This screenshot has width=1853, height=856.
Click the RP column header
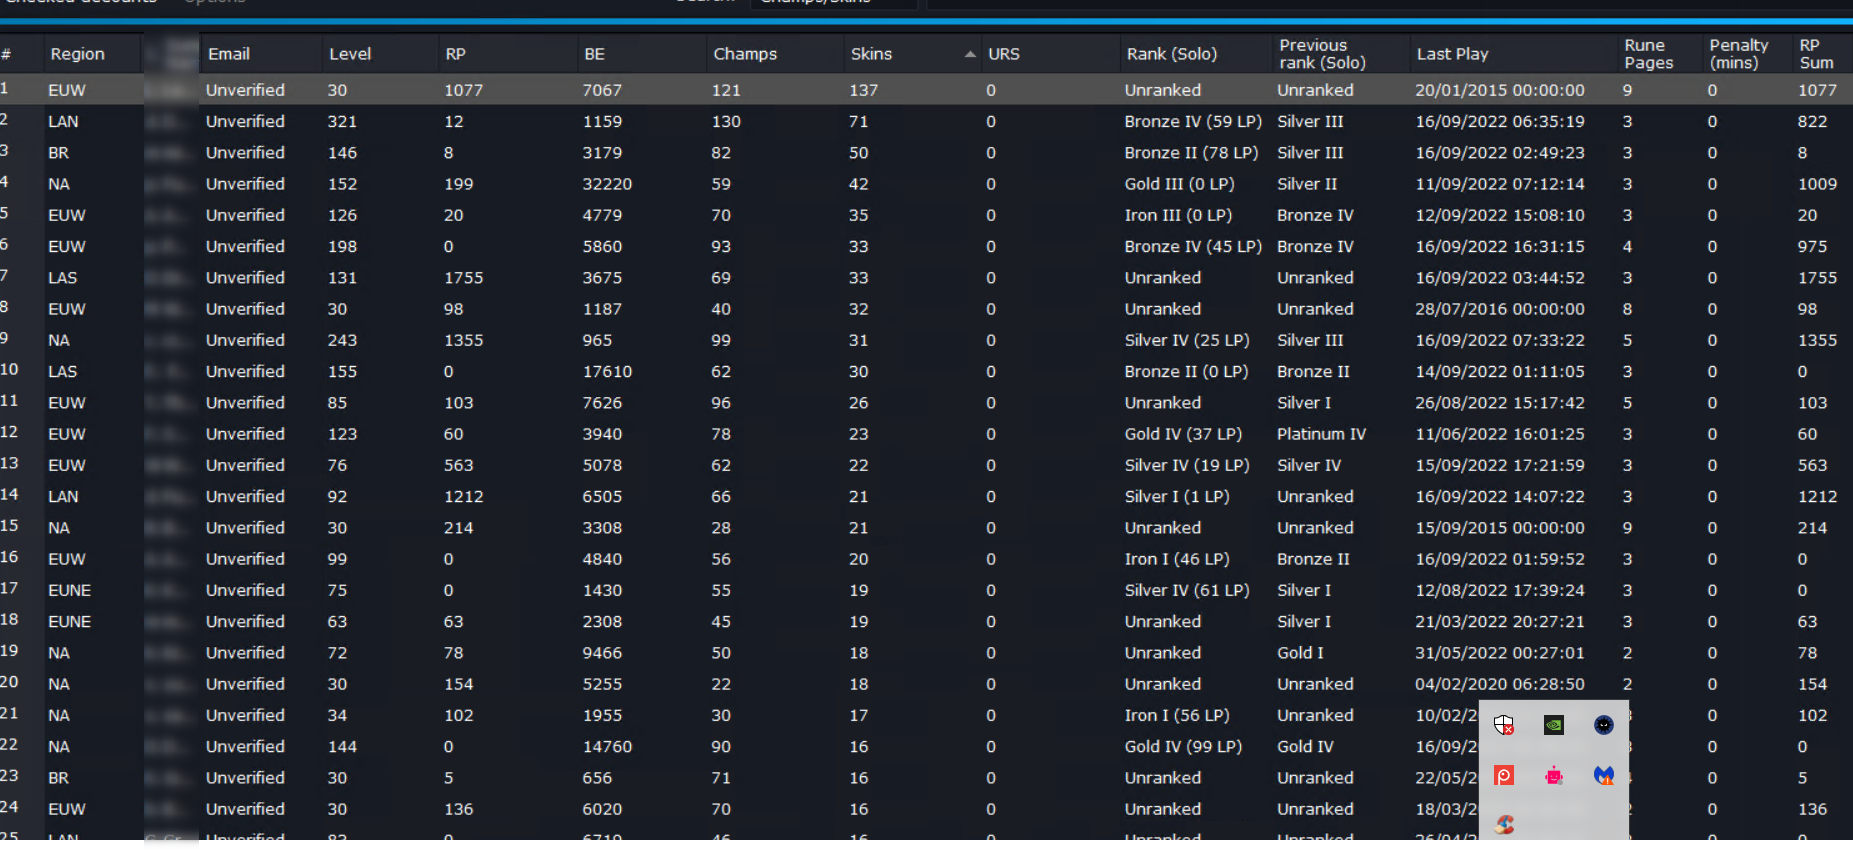pyautogui.click(x=455, y=54)
